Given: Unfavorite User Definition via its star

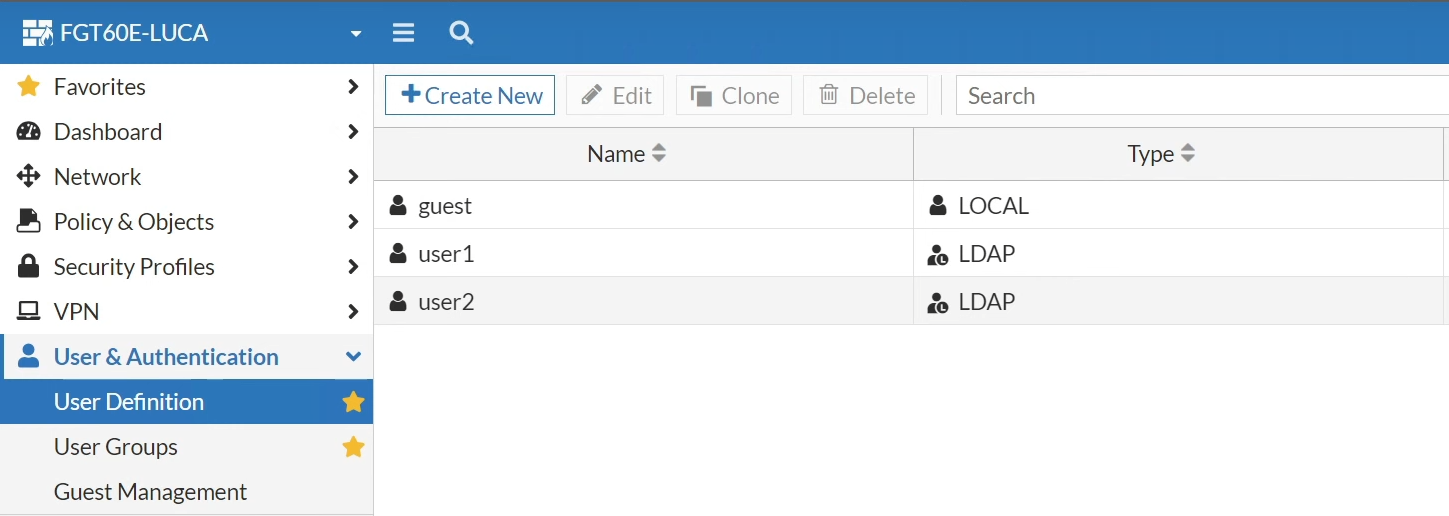Looking at the screenshot, I should (x=353, y=402).
